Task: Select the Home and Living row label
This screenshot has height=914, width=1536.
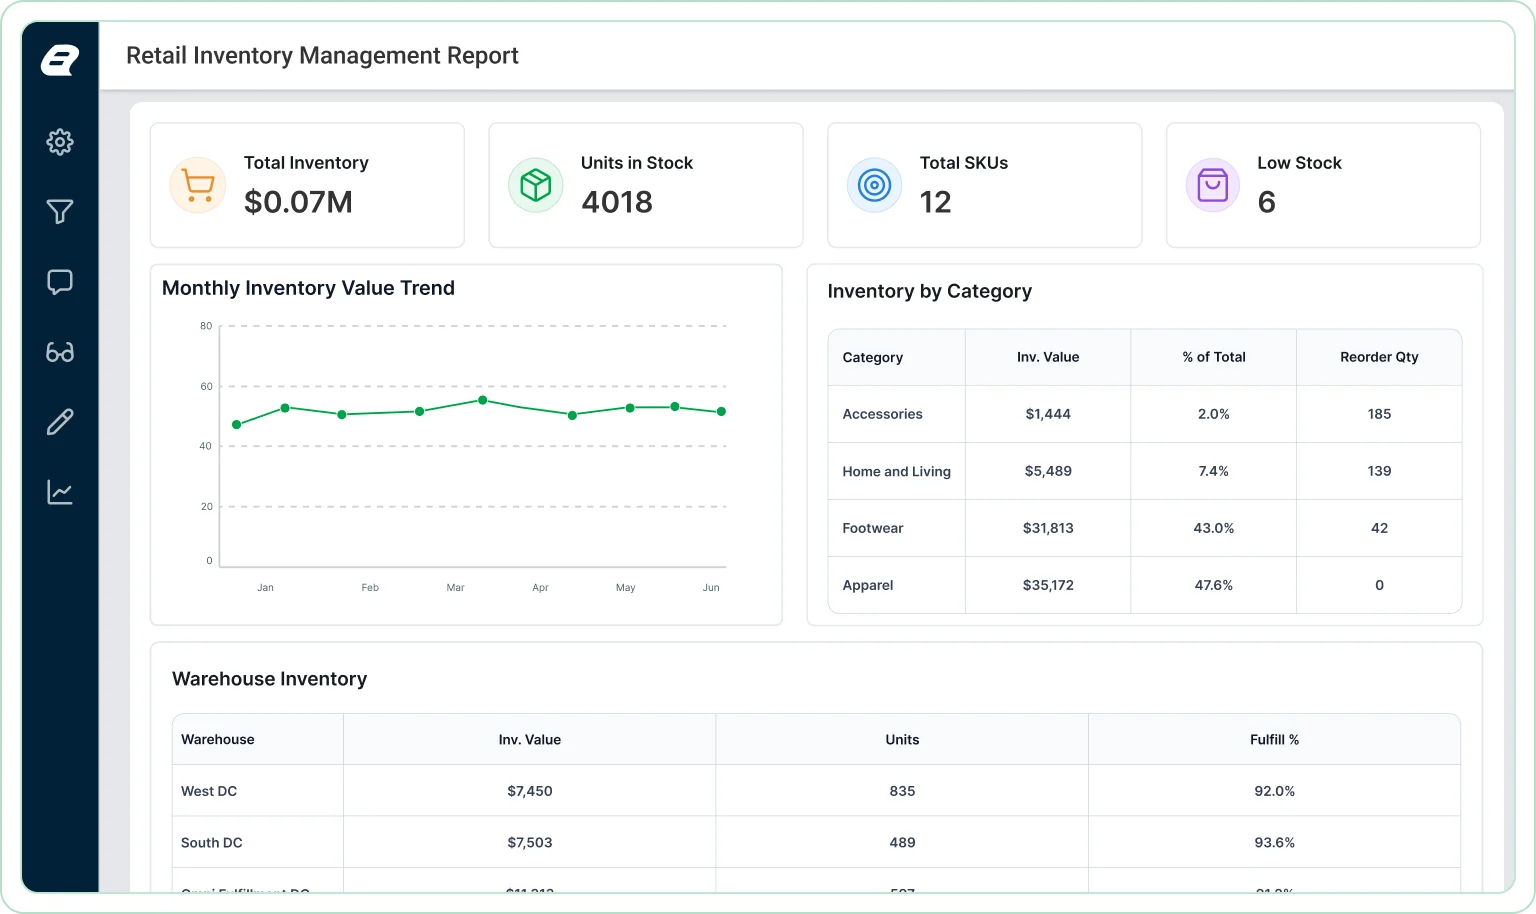Action: point(896,471)
